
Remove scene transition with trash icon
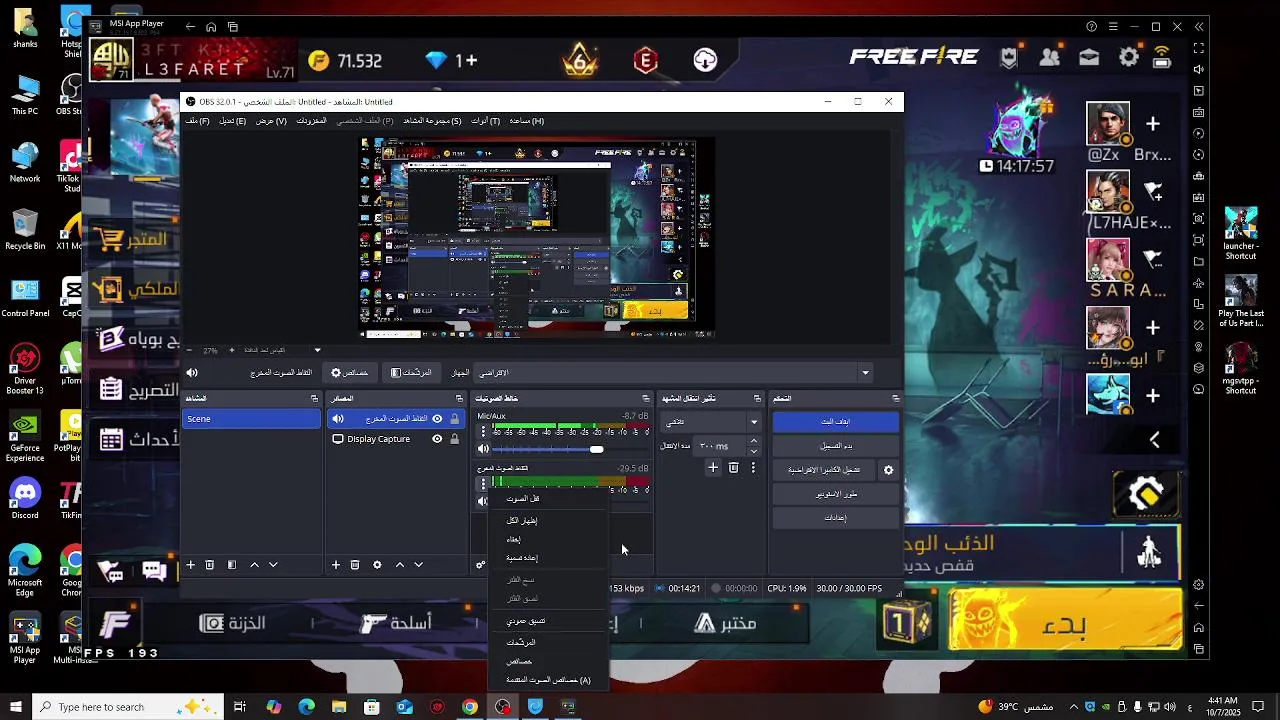[733, 467]
